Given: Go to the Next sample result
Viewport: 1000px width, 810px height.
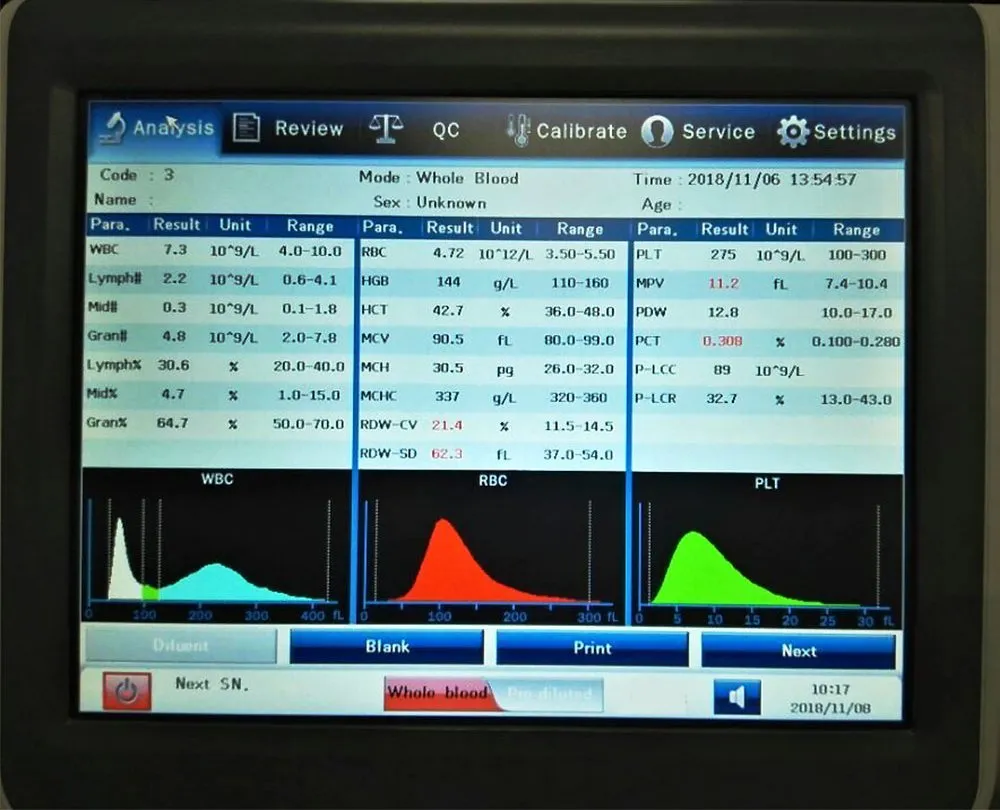Looking at the screenshot, I should click(x=798, y=650).
